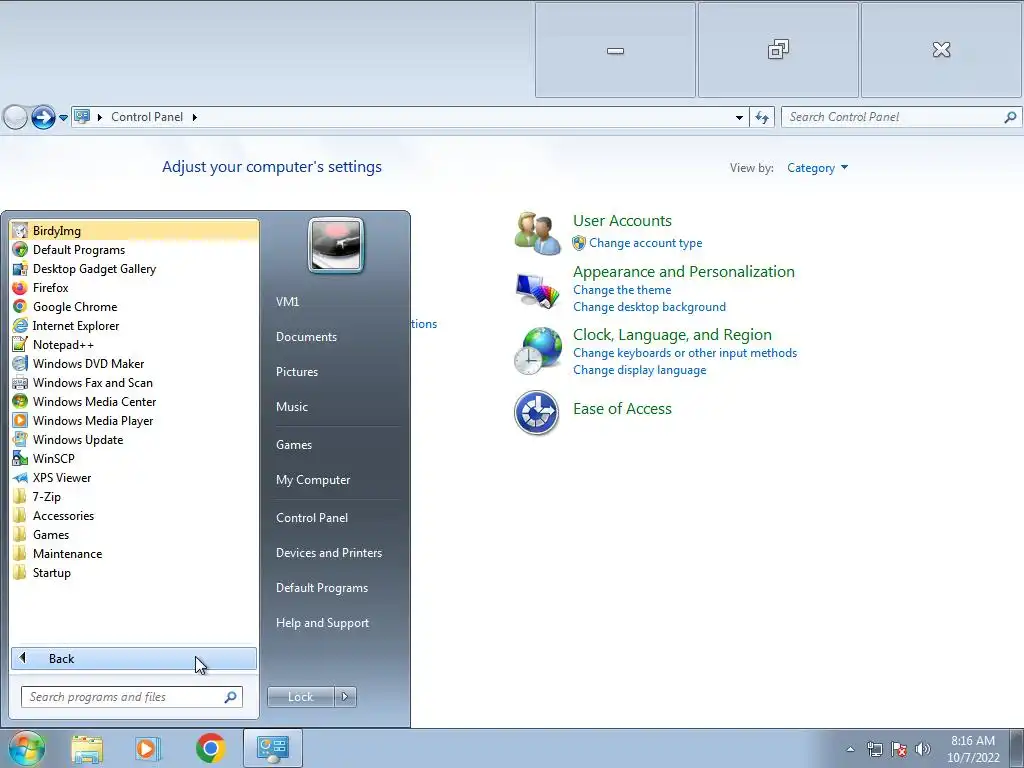This screenshot has width=1024, height=768.
Task: Open the shutdown options arrow next to Lock
Action: coord(345,697)
